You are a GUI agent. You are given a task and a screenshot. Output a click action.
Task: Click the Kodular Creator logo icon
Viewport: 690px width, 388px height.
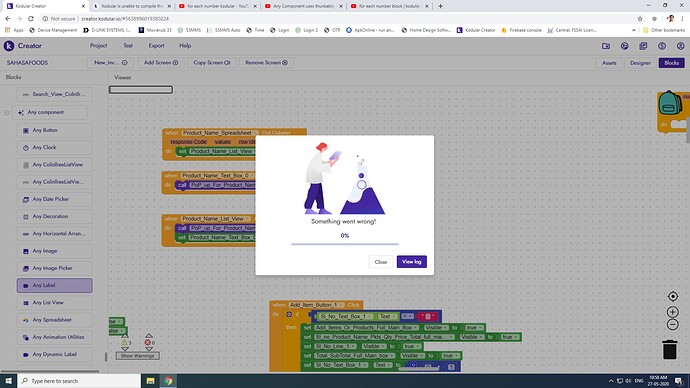point(9,46)
